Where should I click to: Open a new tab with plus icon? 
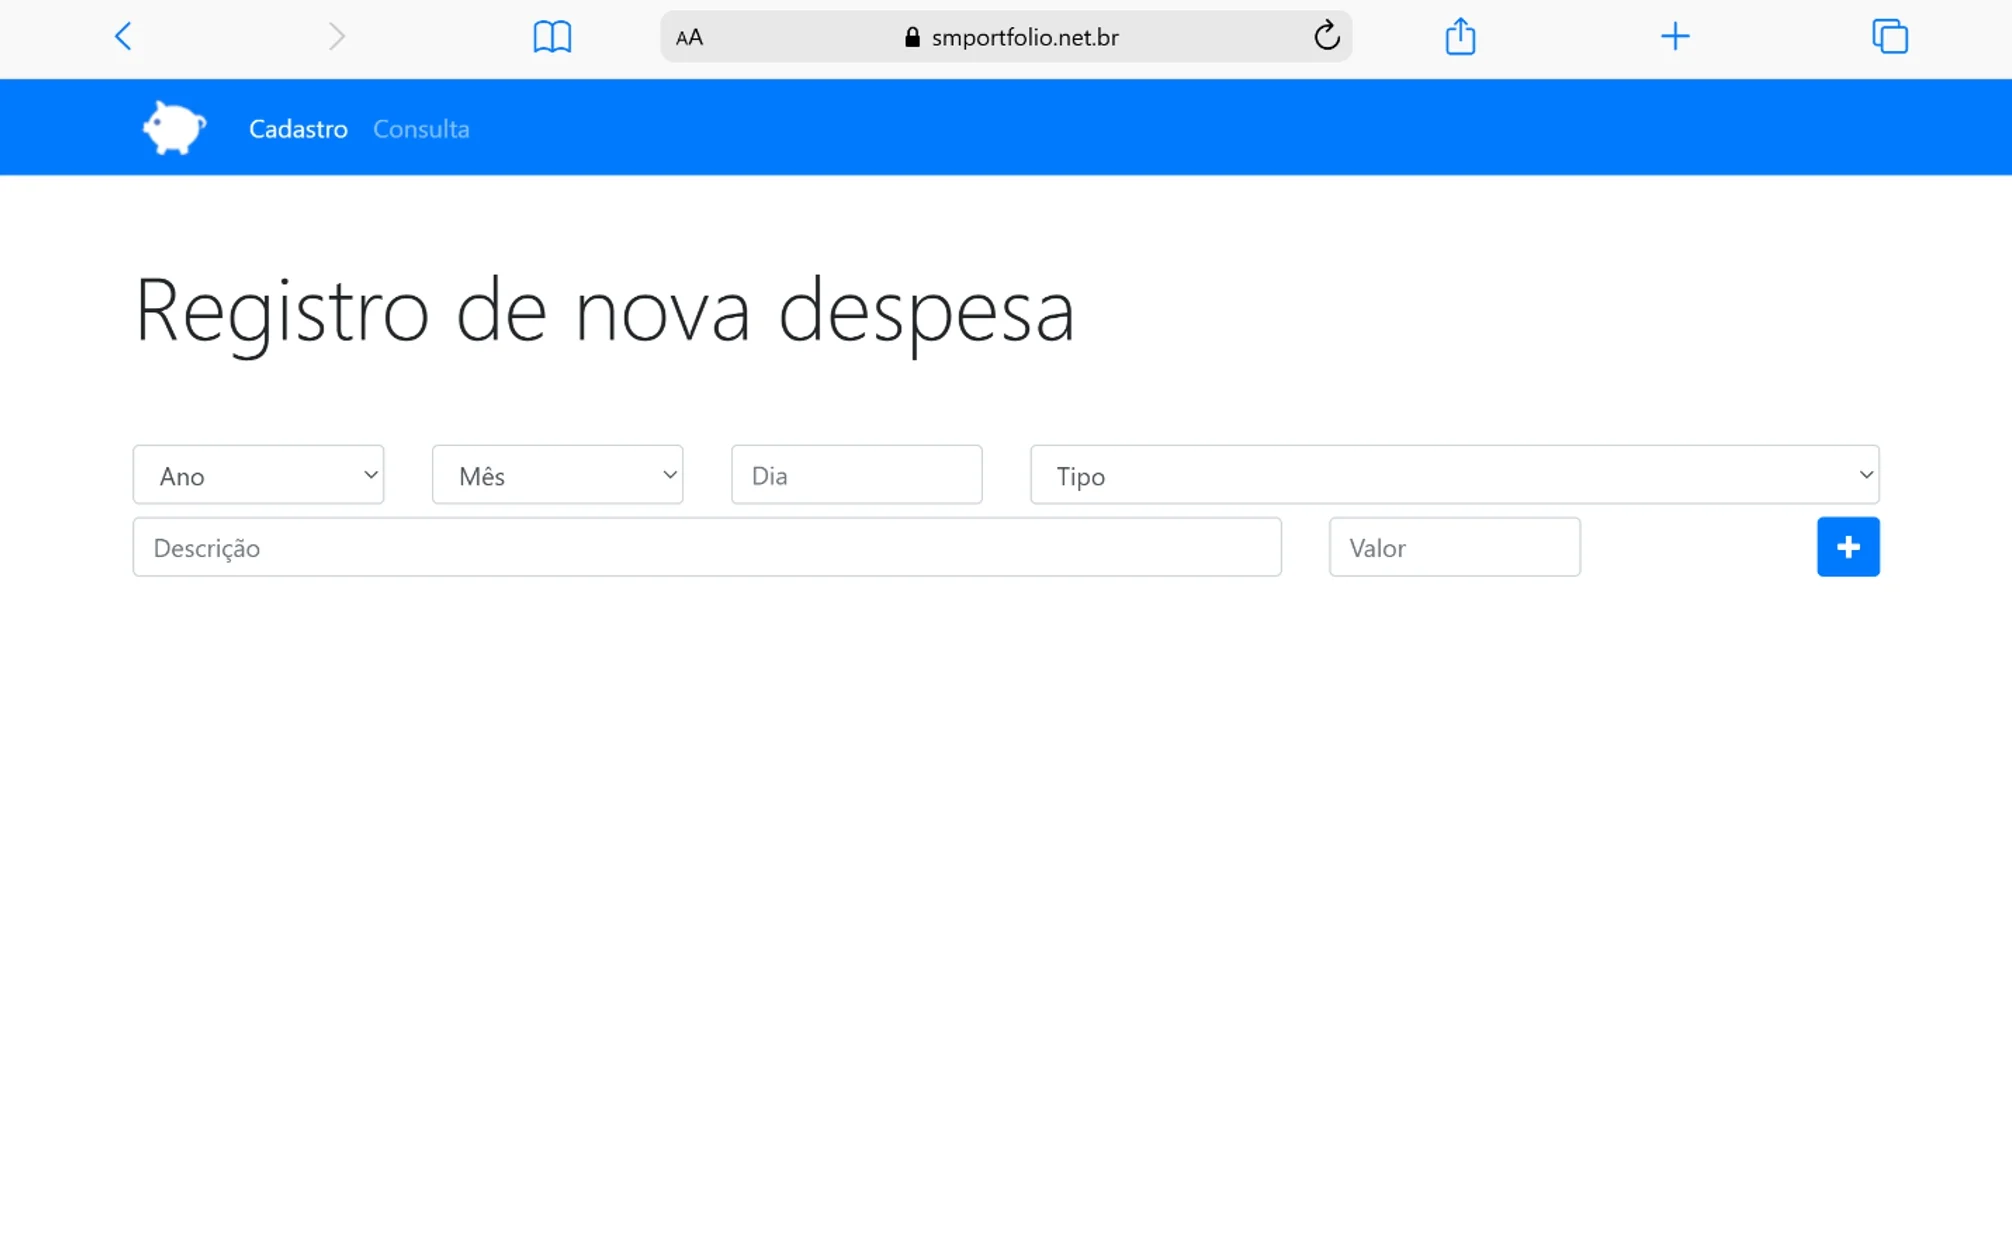pyautogui.click(x=1675, y=37)
